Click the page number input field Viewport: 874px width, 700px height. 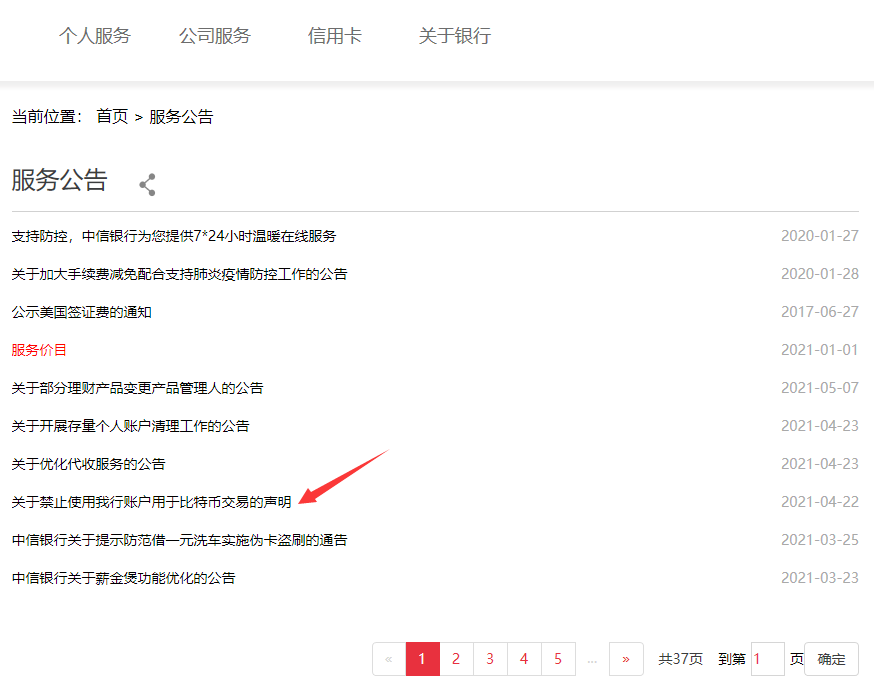click(x=768, y=659)
